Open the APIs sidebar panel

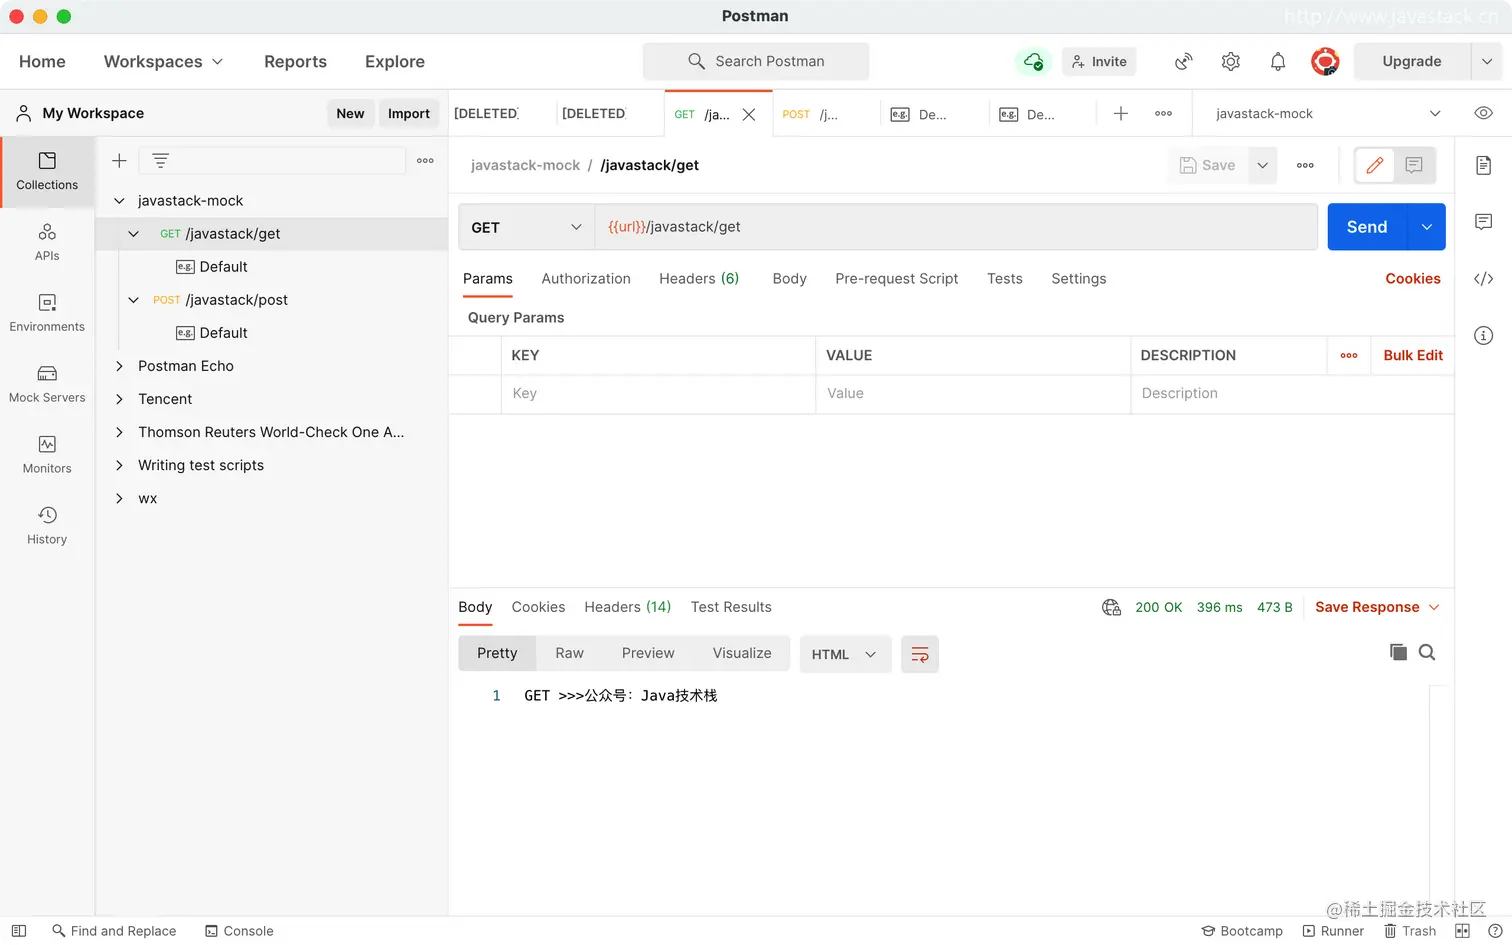47,242
